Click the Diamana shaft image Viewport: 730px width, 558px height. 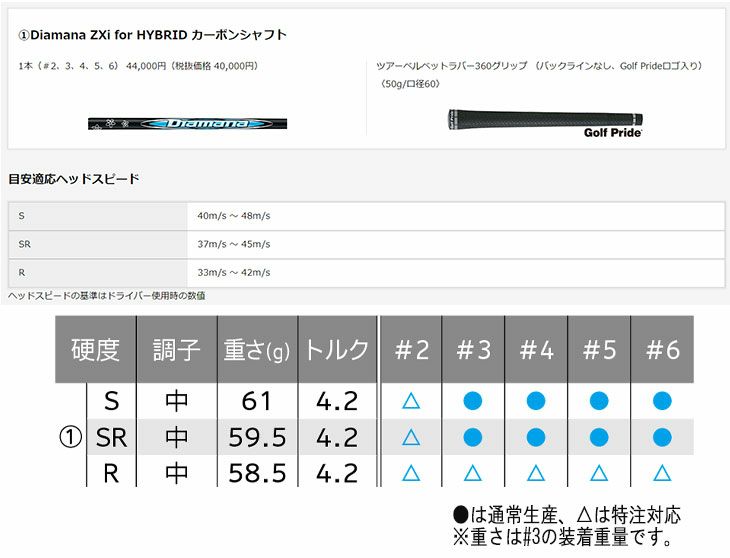[187, 124]
